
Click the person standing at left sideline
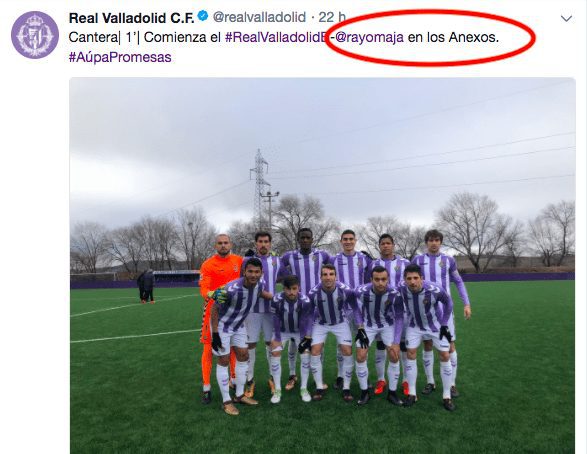pos(146,286)
